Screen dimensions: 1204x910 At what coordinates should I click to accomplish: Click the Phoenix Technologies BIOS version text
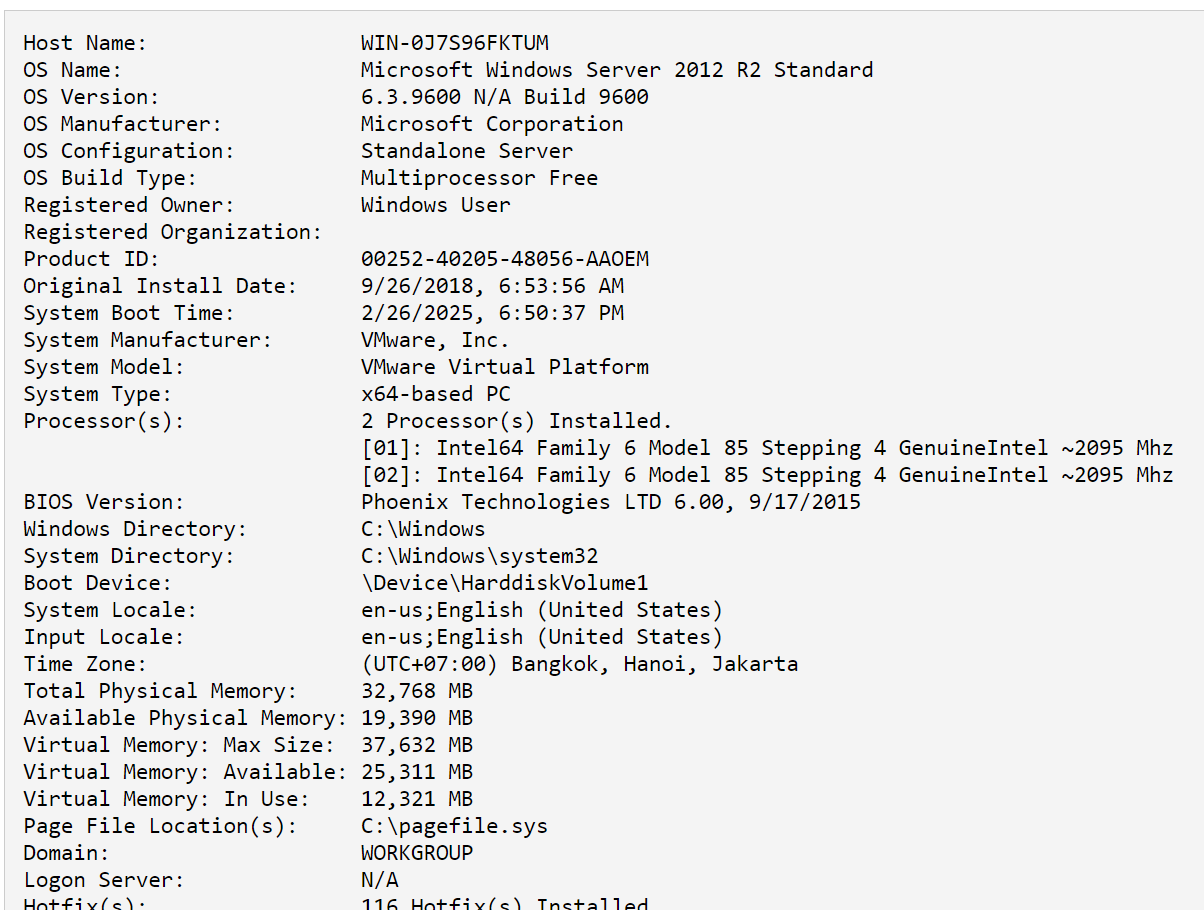(610, 502)
